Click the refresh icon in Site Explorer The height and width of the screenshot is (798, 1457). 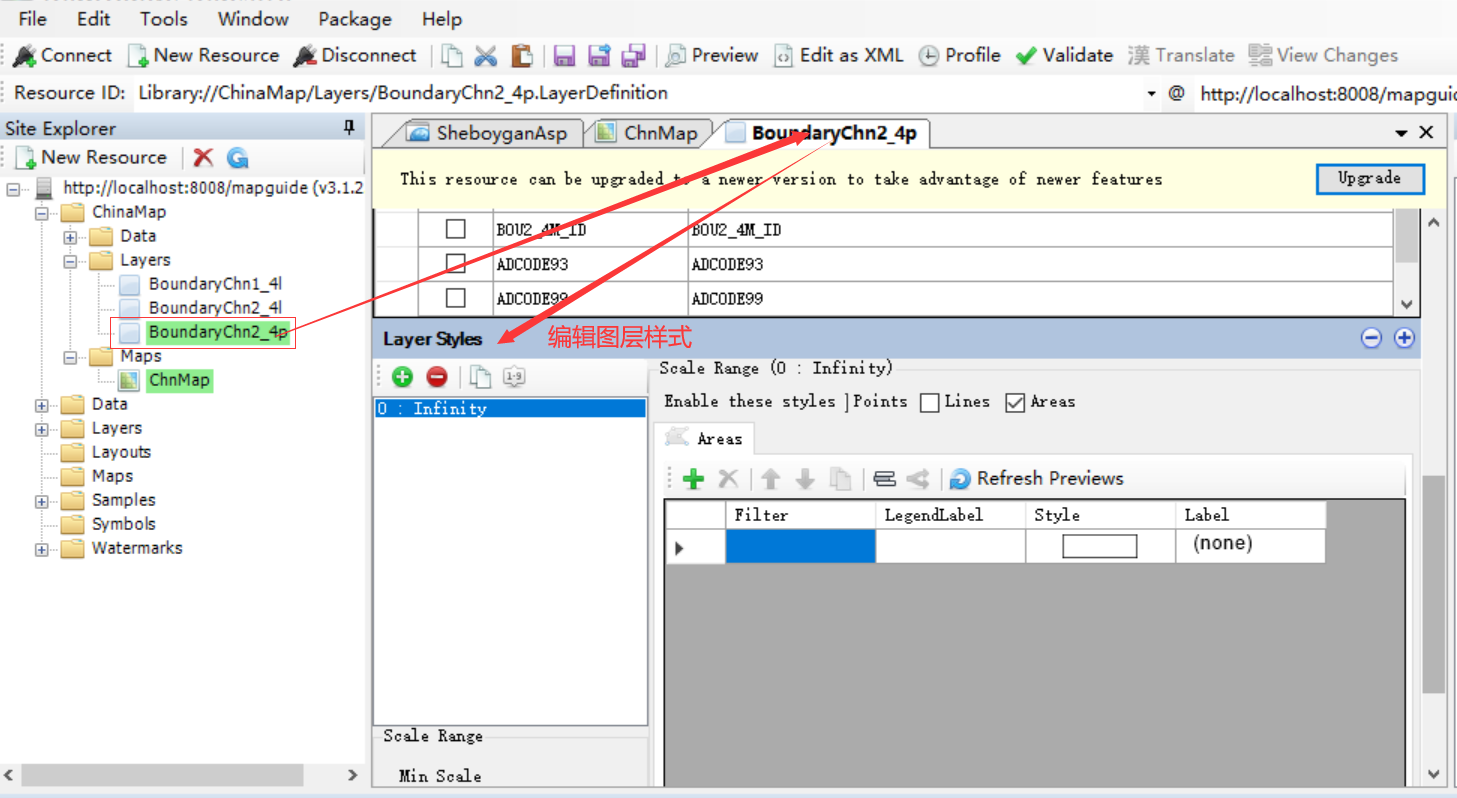pyautogui.click(x=237, y=157)
